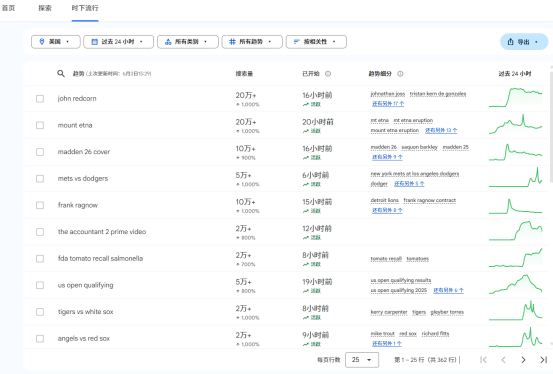Go to the next page of results
The height and width of the screenshot is (374, 553).
pos(523,360)
